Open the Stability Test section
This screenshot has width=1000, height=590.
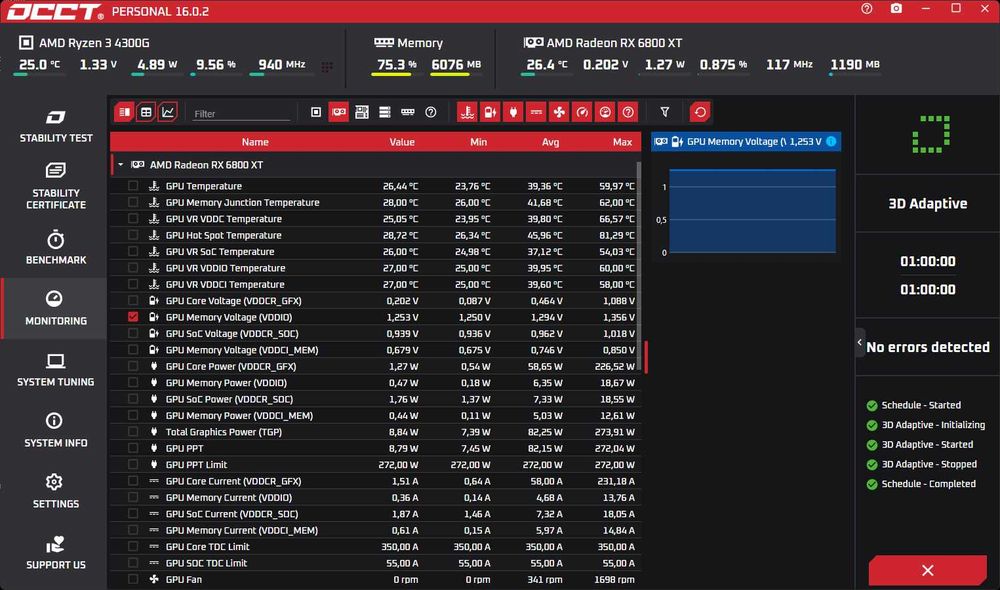click(x=55, y=126)
